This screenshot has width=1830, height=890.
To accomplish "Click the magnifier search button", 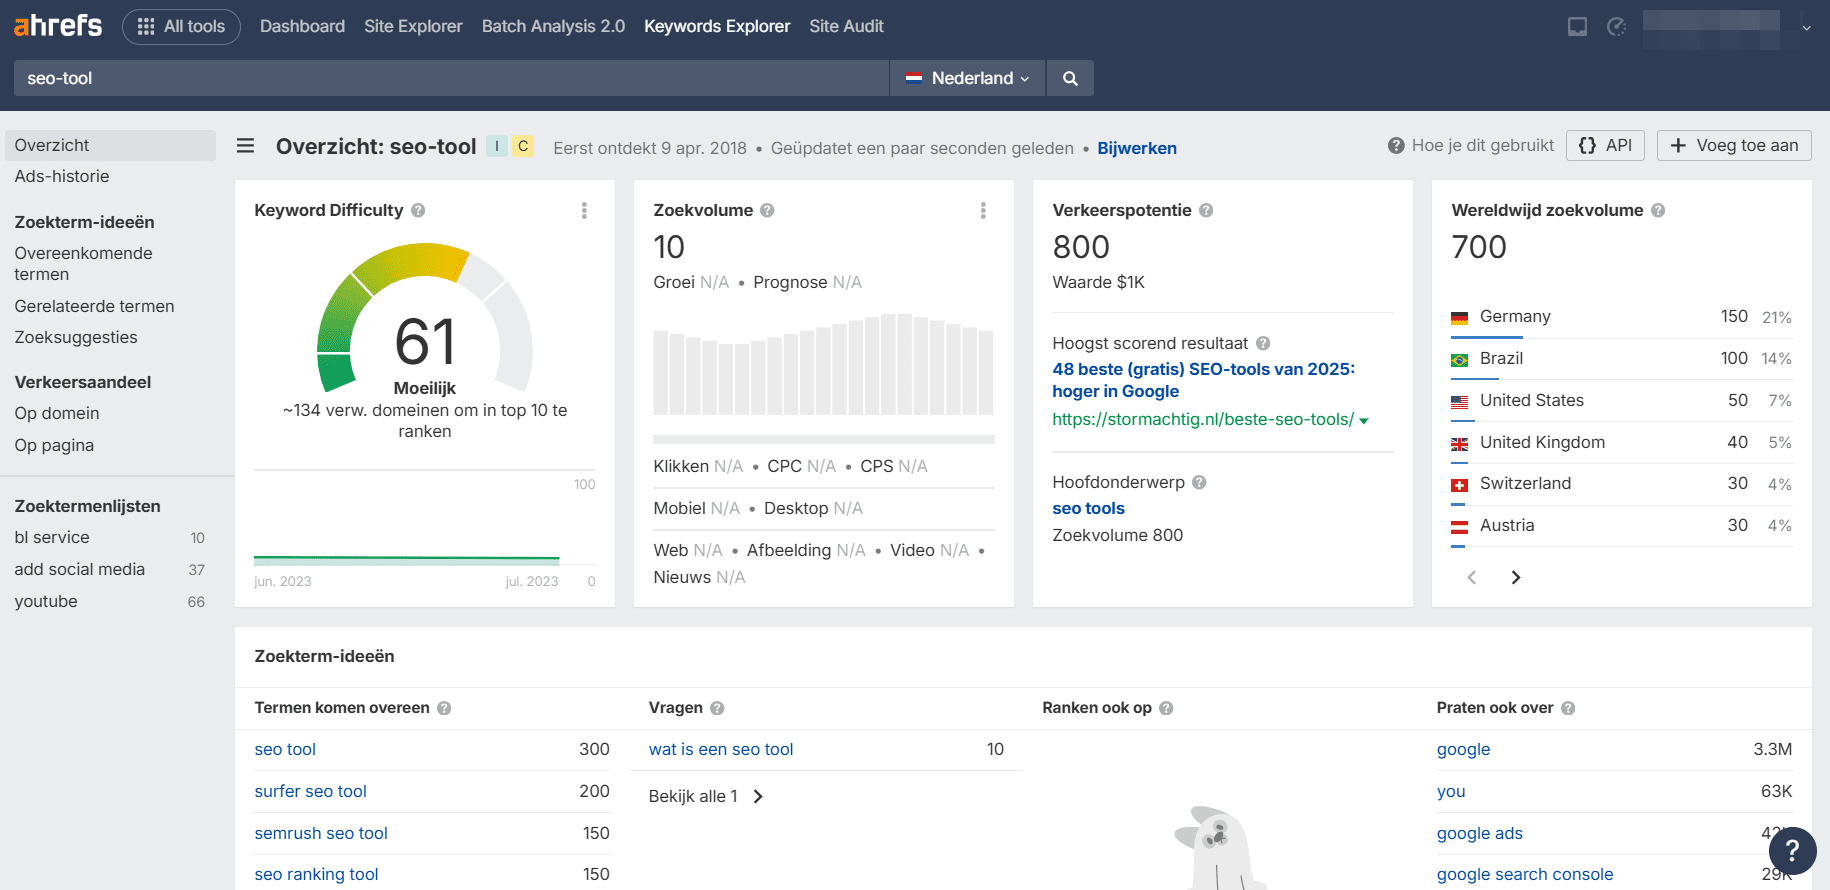I will coord(1070,78).
